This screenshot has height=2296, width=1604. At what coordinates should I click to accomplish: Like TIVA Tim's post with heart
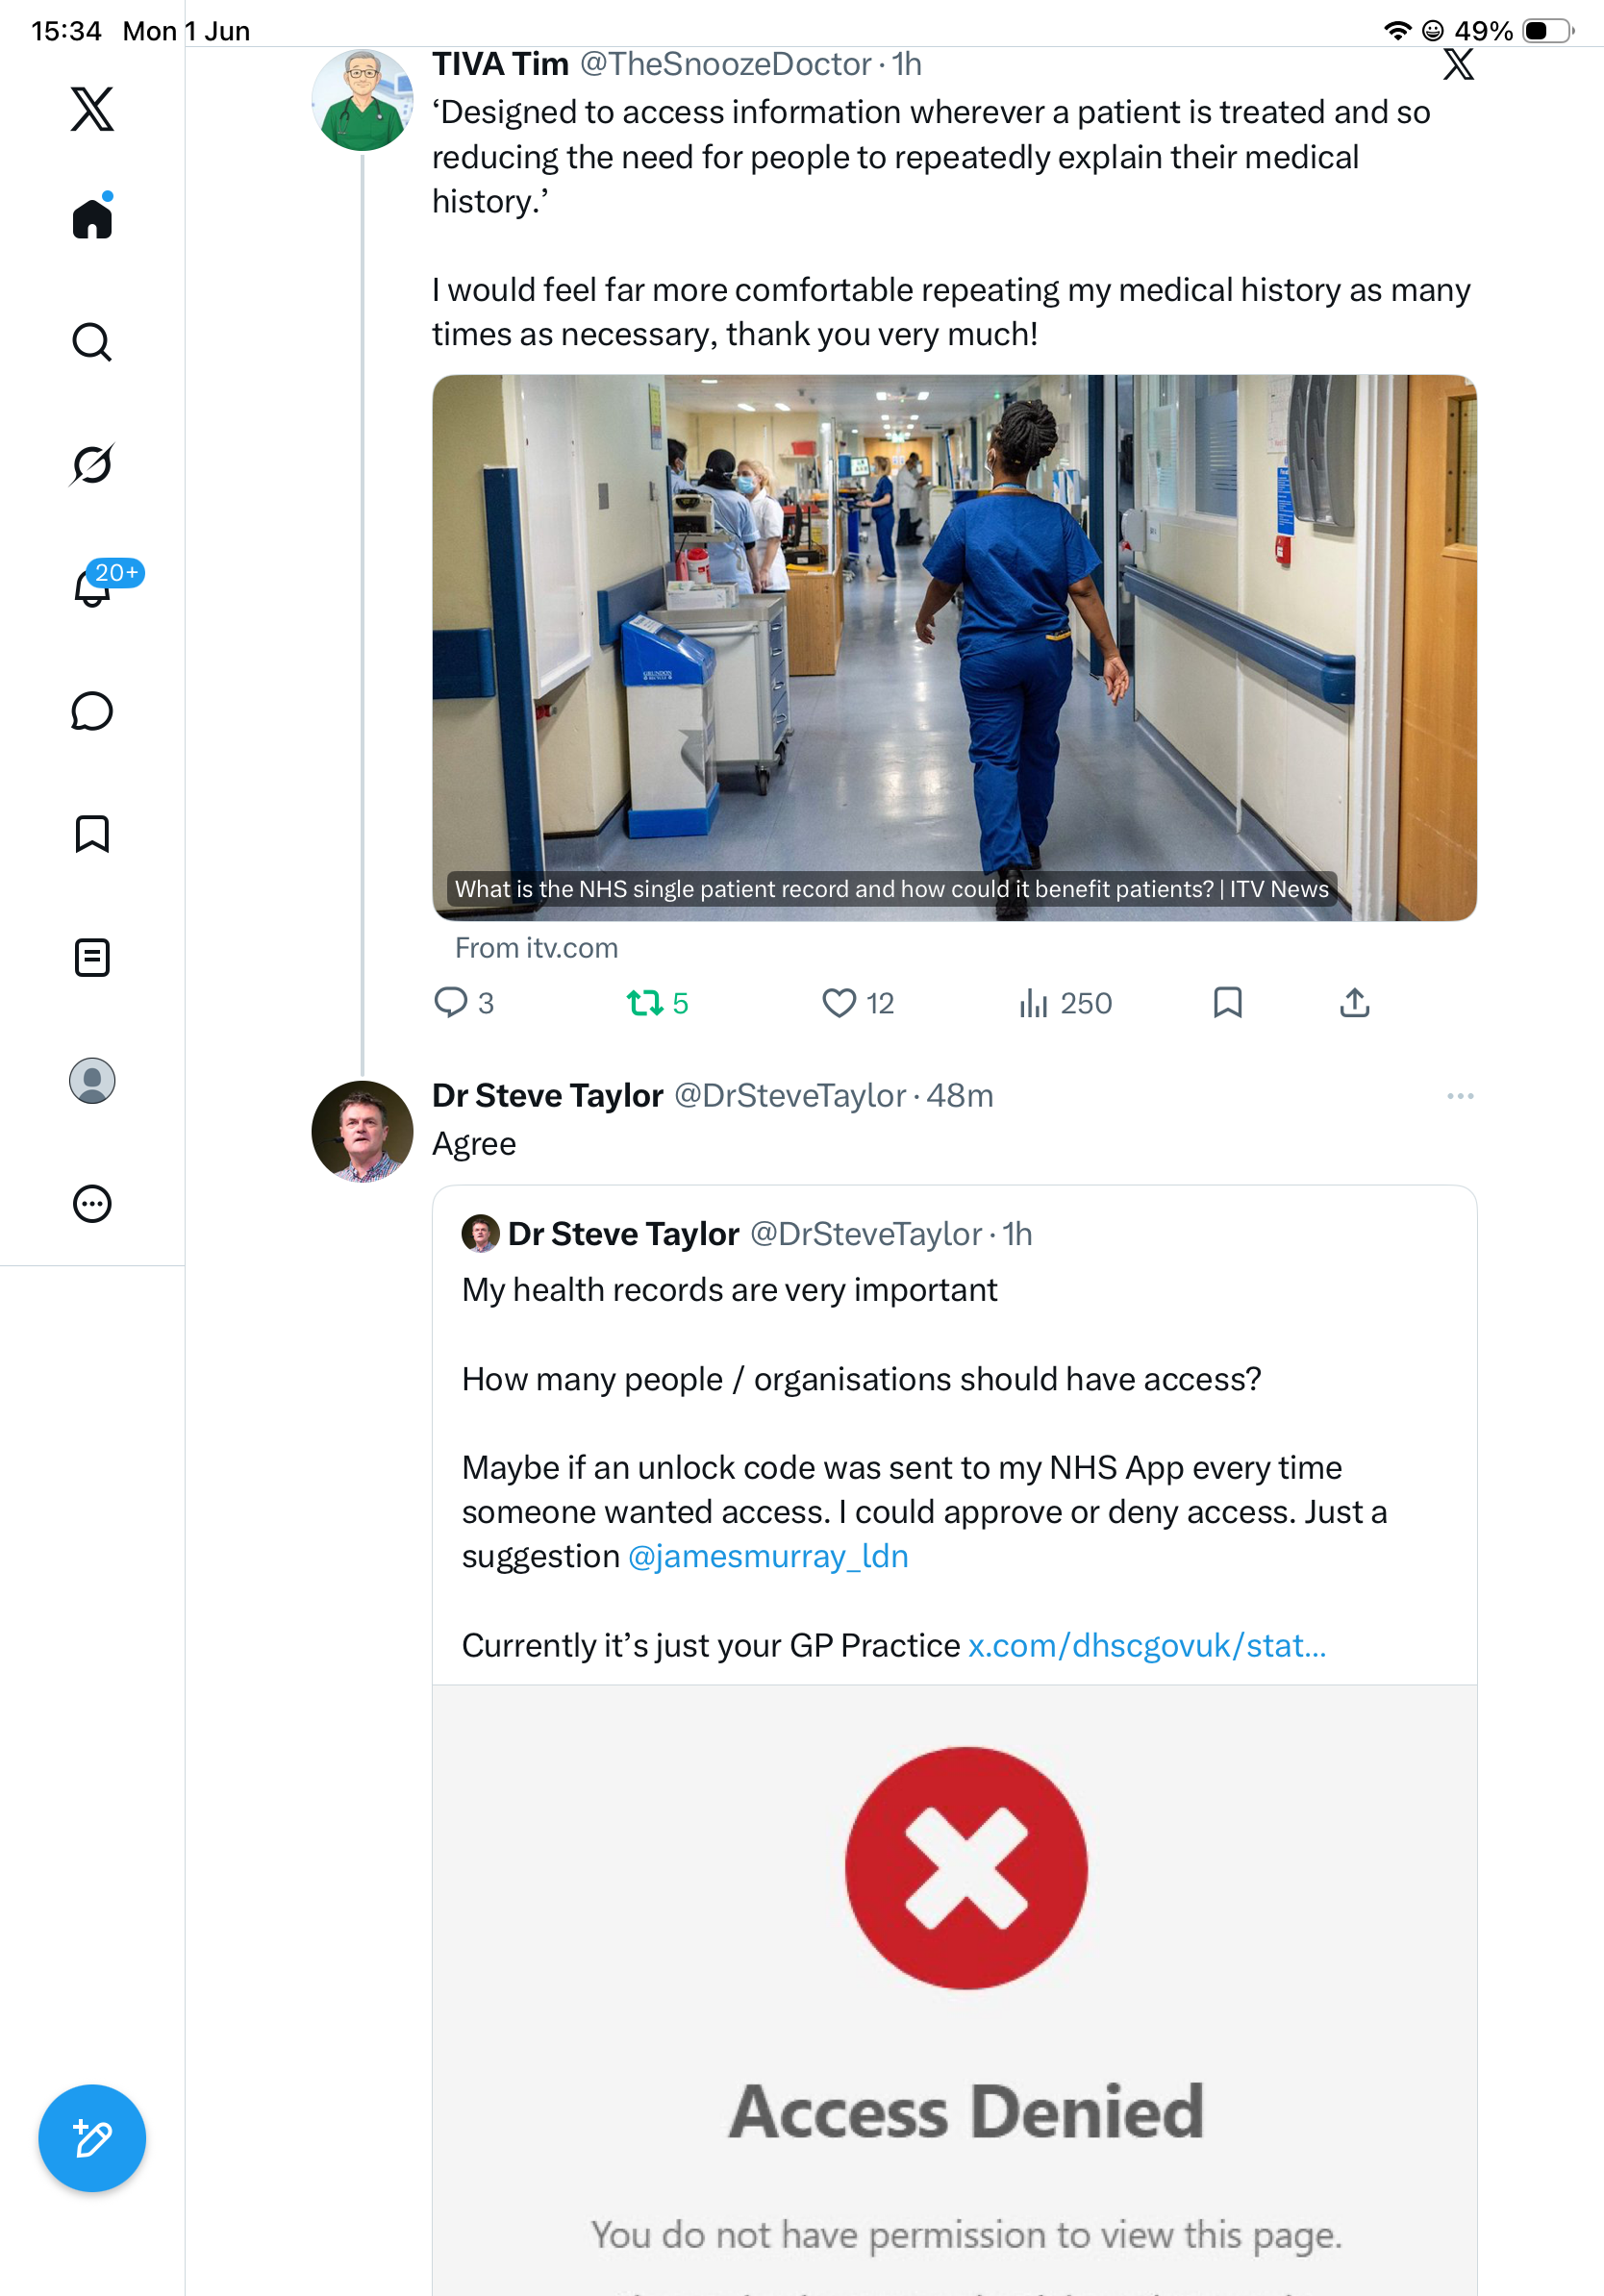pos(858,1002)
